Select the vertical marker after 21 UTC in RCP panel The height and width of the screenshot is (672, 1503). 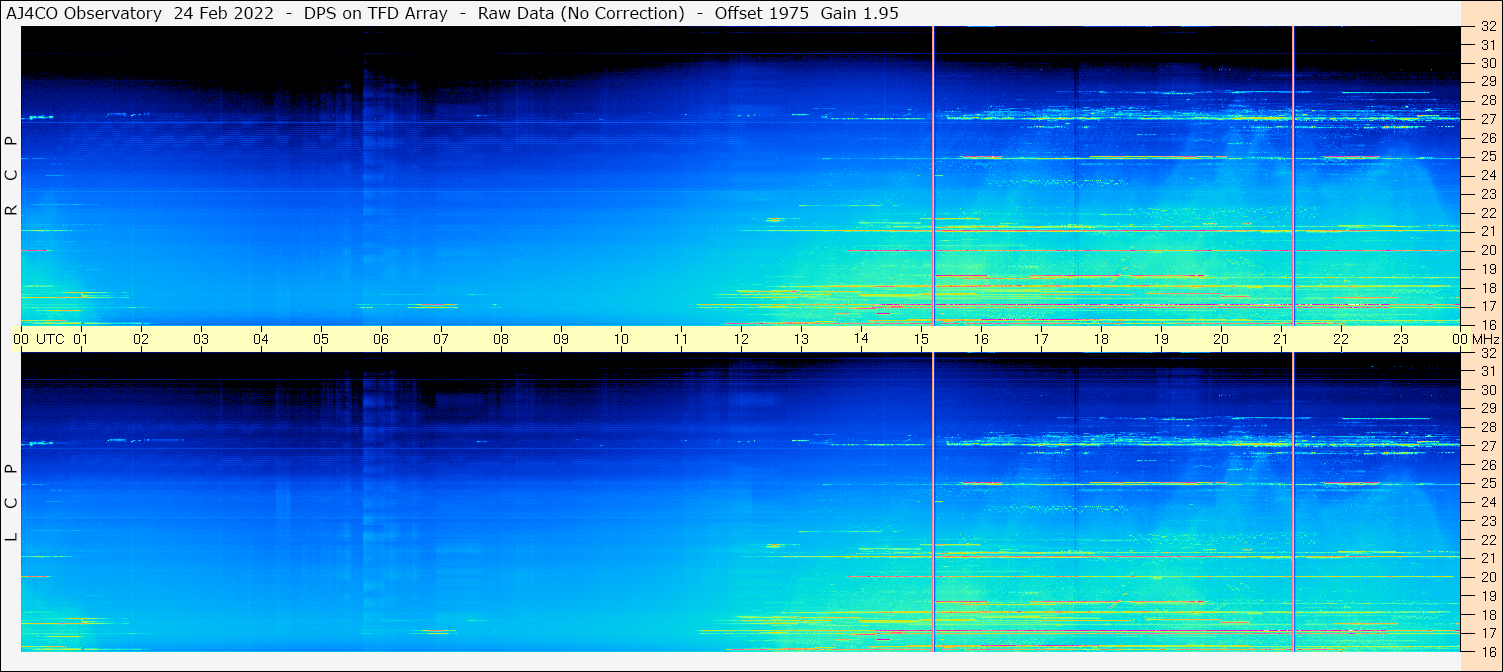pyautogui.click(x=1293, y=176)
